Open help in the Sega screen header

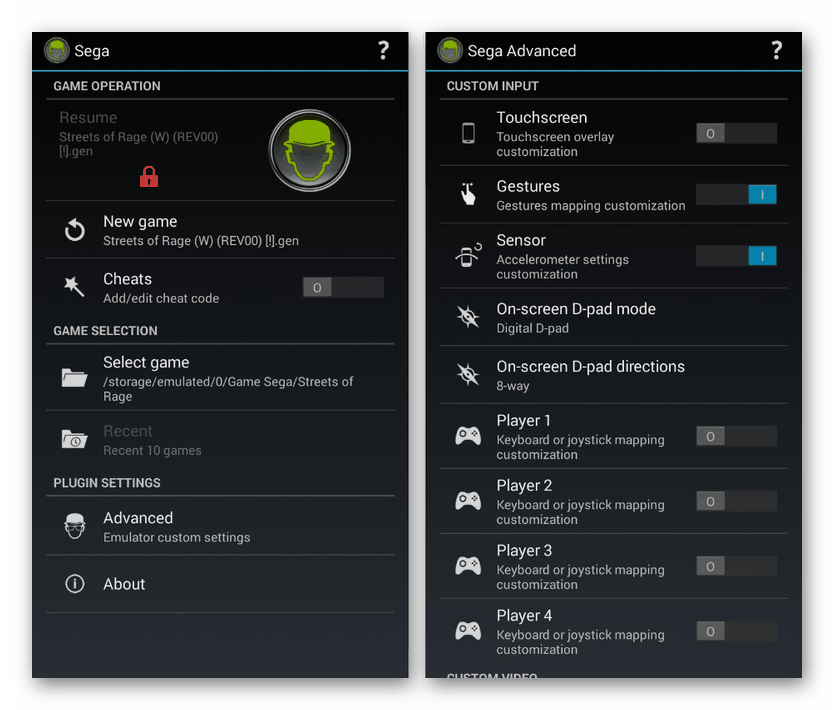coord(383,51)
